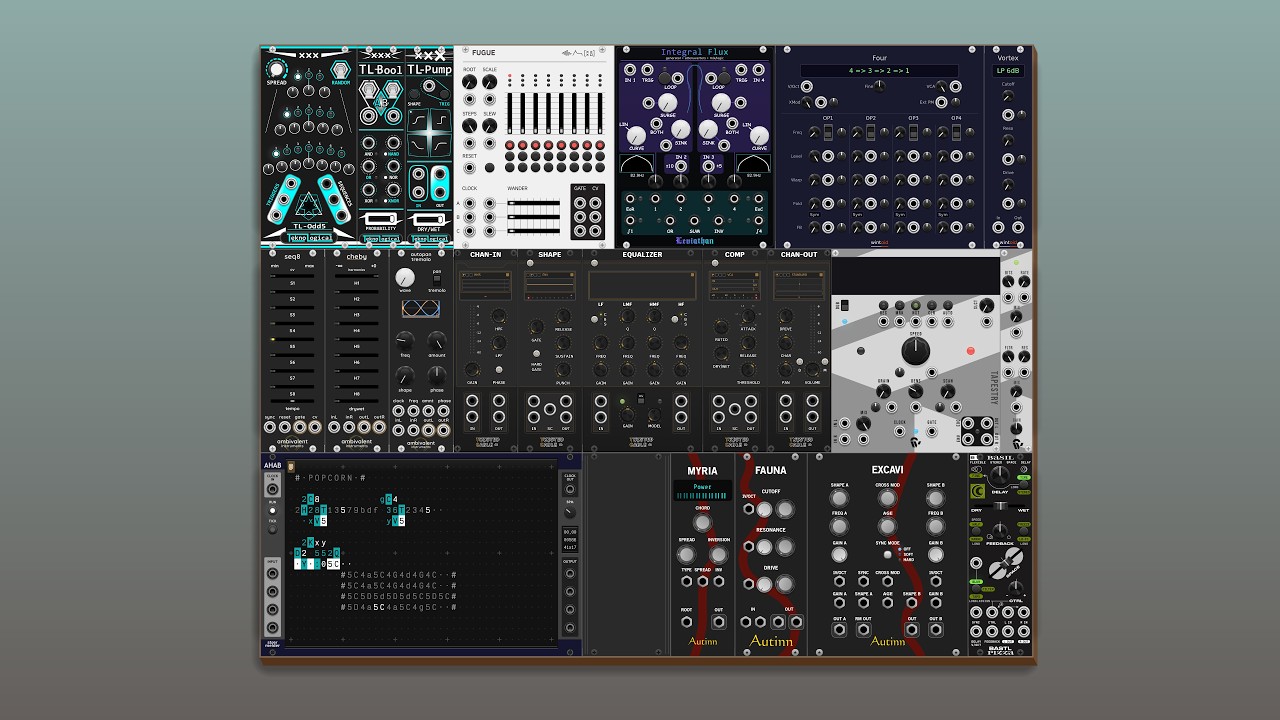This screenshot has width=1280, height=720.
Task: Click the BPM knob on AHAB
Action: (x=570, y=511)
